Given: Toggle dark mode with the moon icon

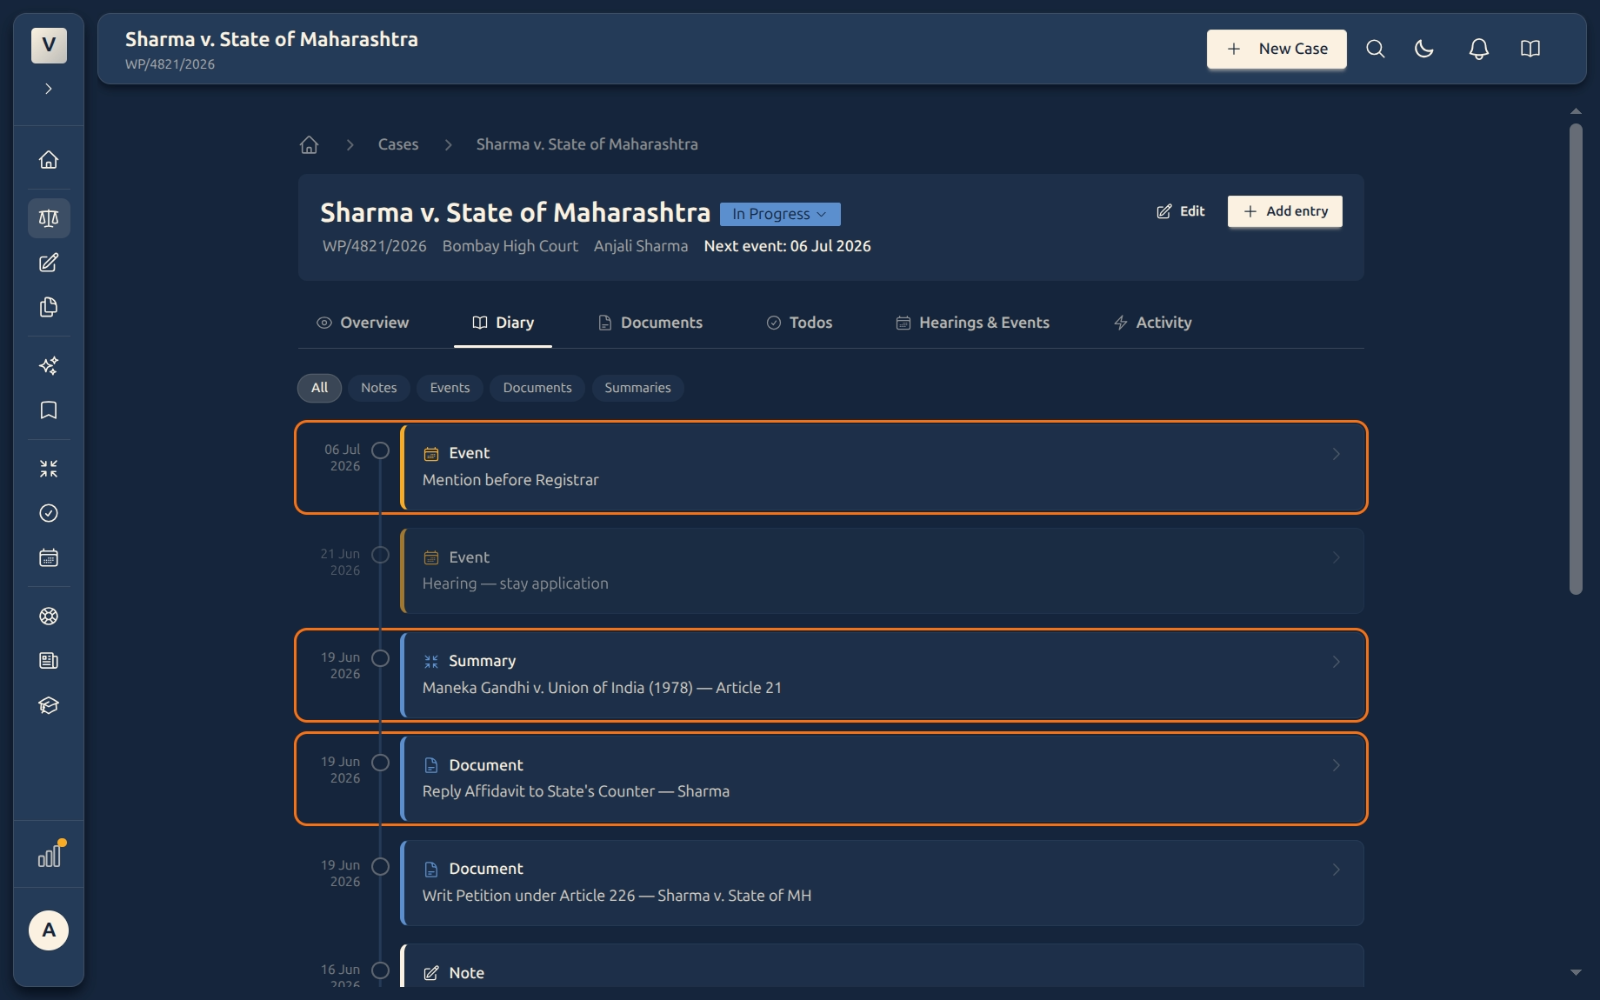Looking at the screenshot, I should click(1424, 49).
